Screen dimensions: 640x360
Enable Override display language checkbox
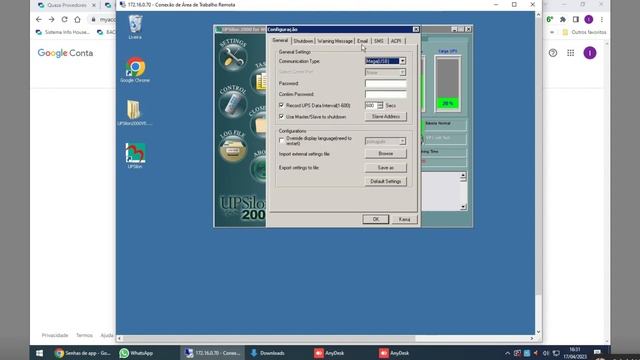click(x=281, y=140)
